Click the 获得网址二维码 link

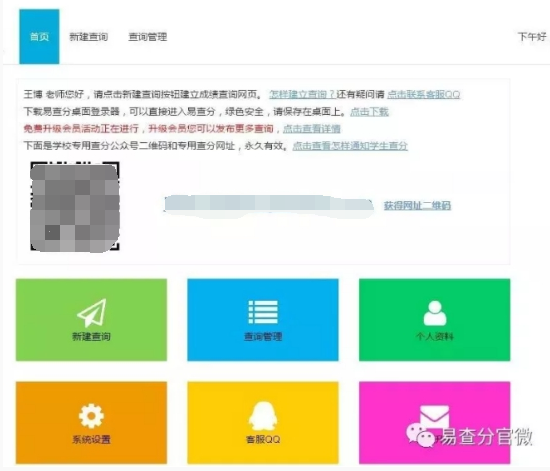click(x=417, y=205)
